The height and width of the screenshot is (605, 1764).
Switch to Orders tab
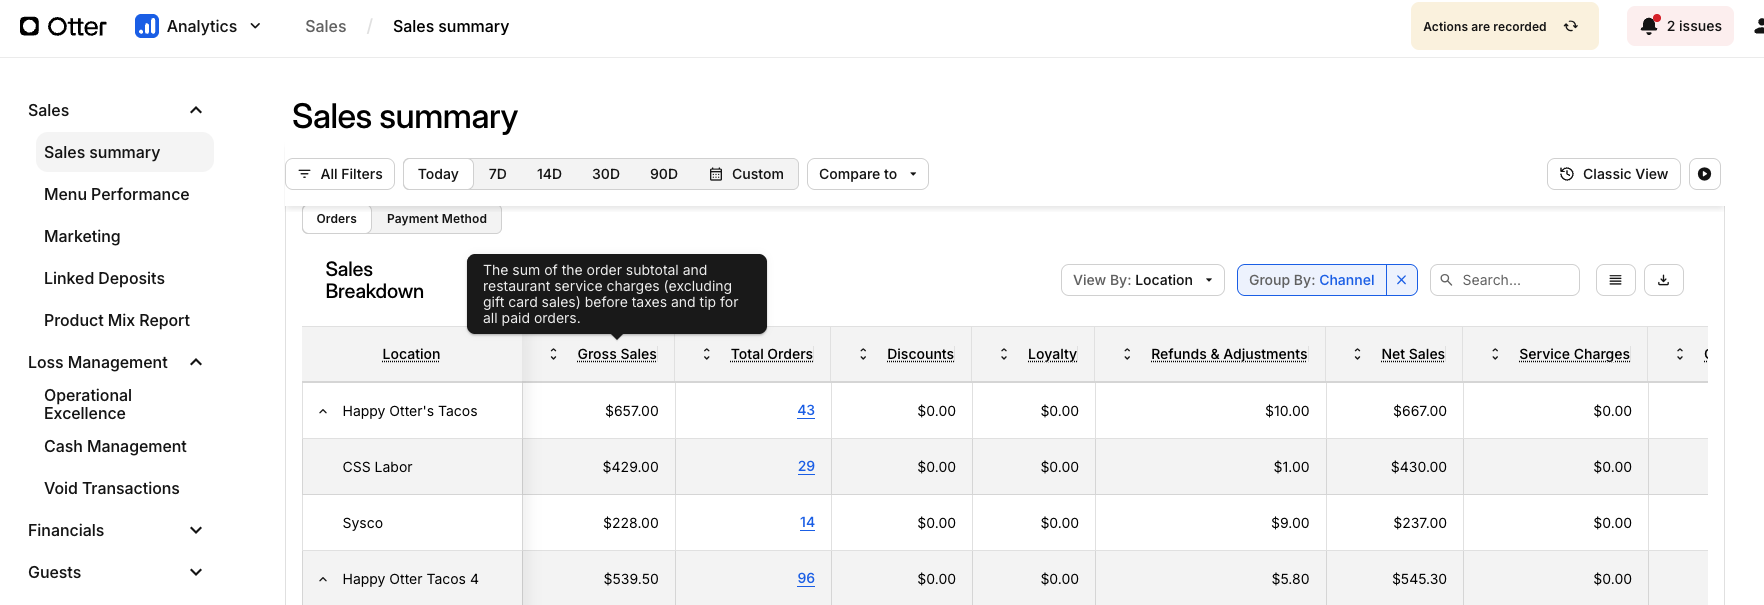[337, 219]
